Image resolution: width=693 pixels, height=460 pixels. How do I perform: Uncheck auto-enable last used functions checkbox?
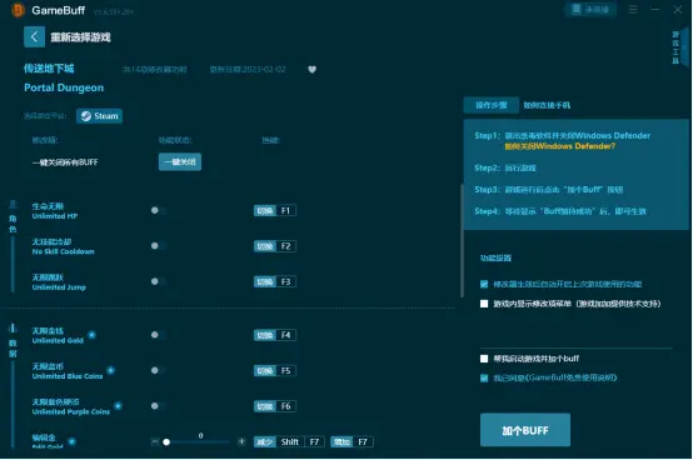point(484,284)
